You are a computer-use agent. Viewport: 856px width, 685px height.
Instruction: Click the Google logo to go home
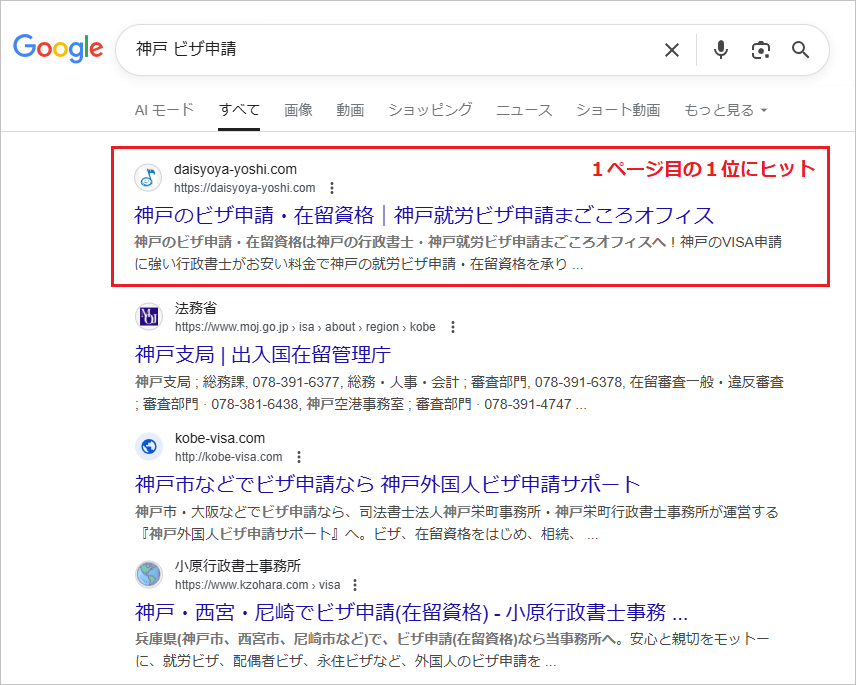58,49
